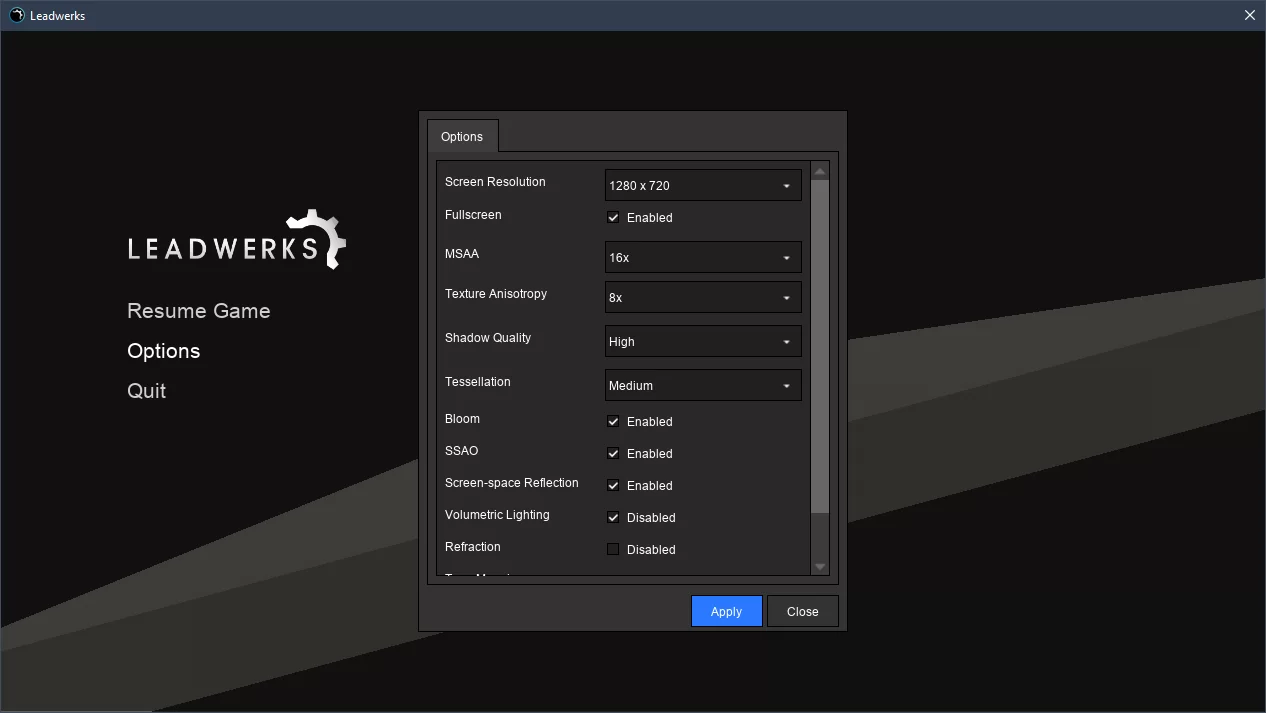Click the Shadow Quality label
Screen dimensions: 1266x713
tap(488, 338)
